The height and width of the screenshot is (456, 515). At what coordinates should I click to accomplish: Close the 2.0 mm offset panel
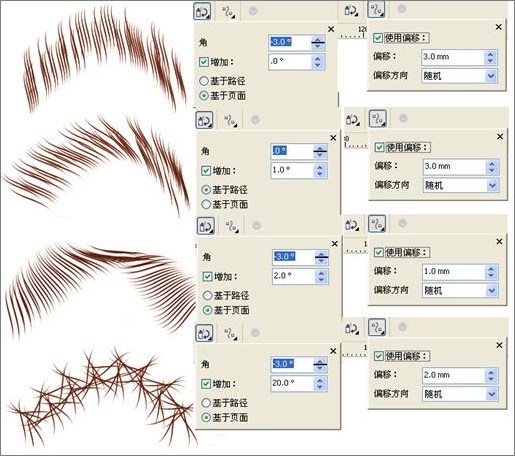pyautogui.click(x=499, y=345)
